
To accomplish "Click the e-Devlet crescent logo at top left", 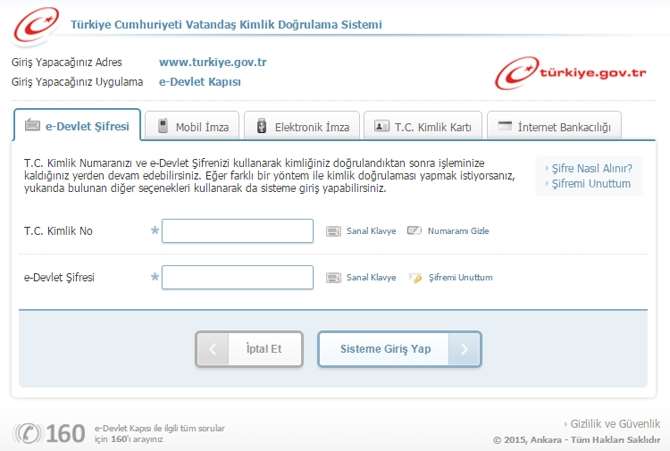I will pos(36,25).
